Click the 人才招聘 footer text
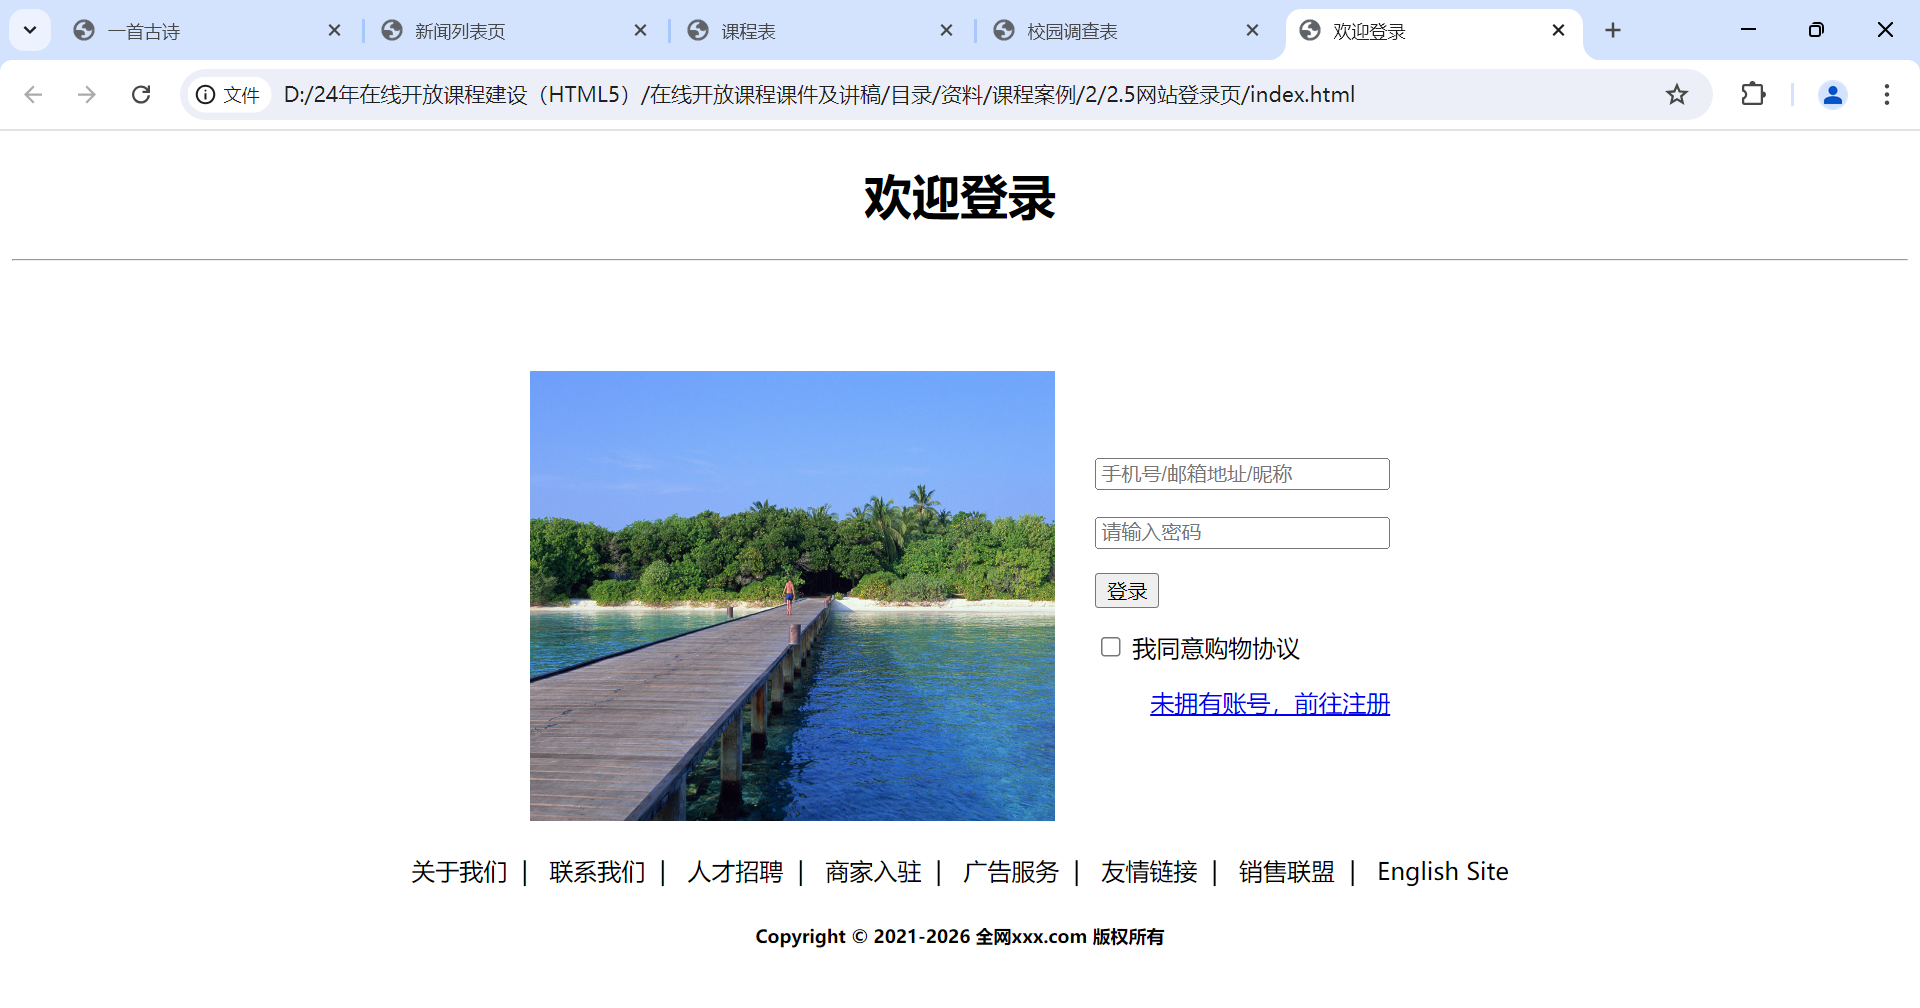1920x1008 pixels. coord(735,872)
